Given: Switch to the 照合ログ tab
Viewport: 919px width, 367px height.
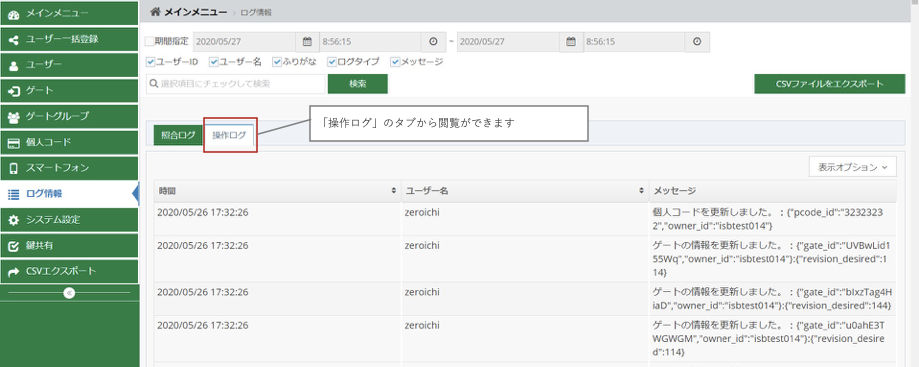Looking at the screenshot, I should click(x=178, y=135).
